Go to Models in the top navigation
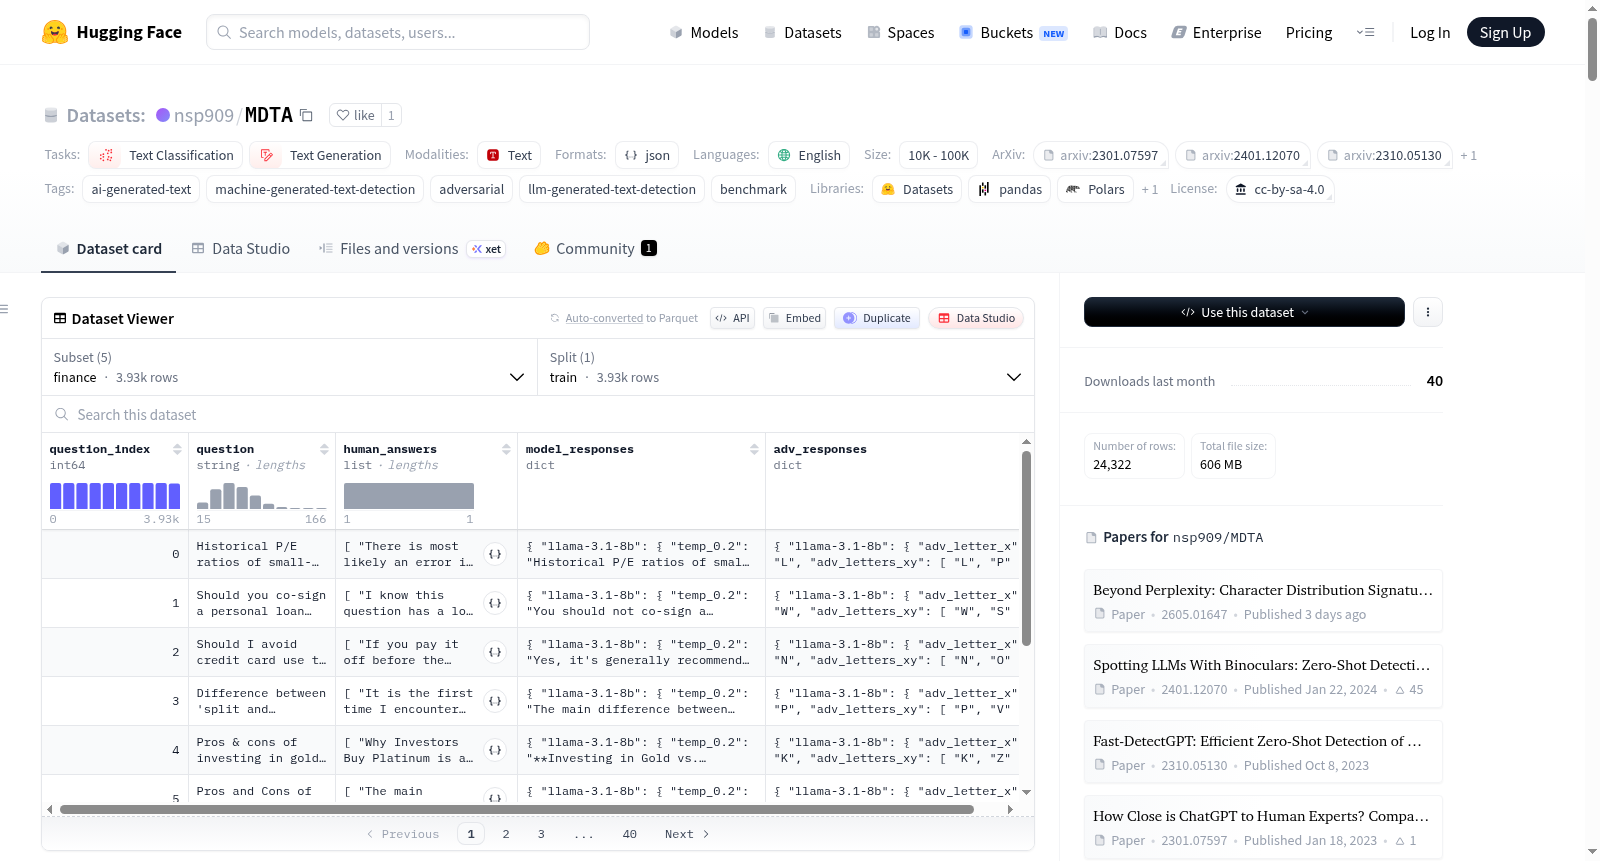 coord(704,33)
